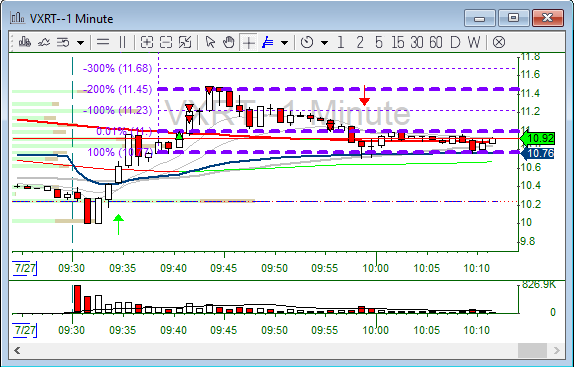
Task: Click the 7/27 date label on volume axis
Action: tap(25, 330)
